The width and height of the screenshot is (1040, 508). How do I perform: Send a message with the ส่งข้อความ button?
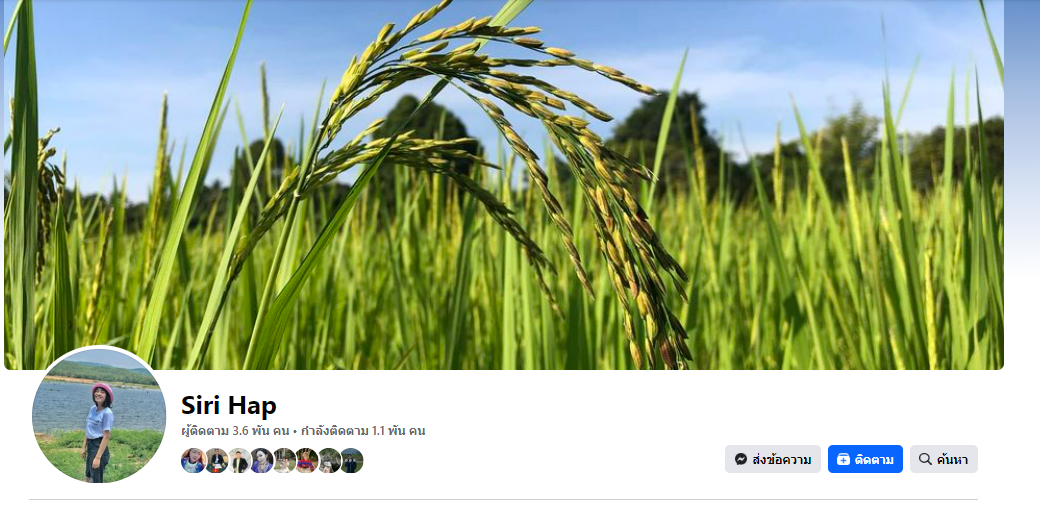pos(773,459)
